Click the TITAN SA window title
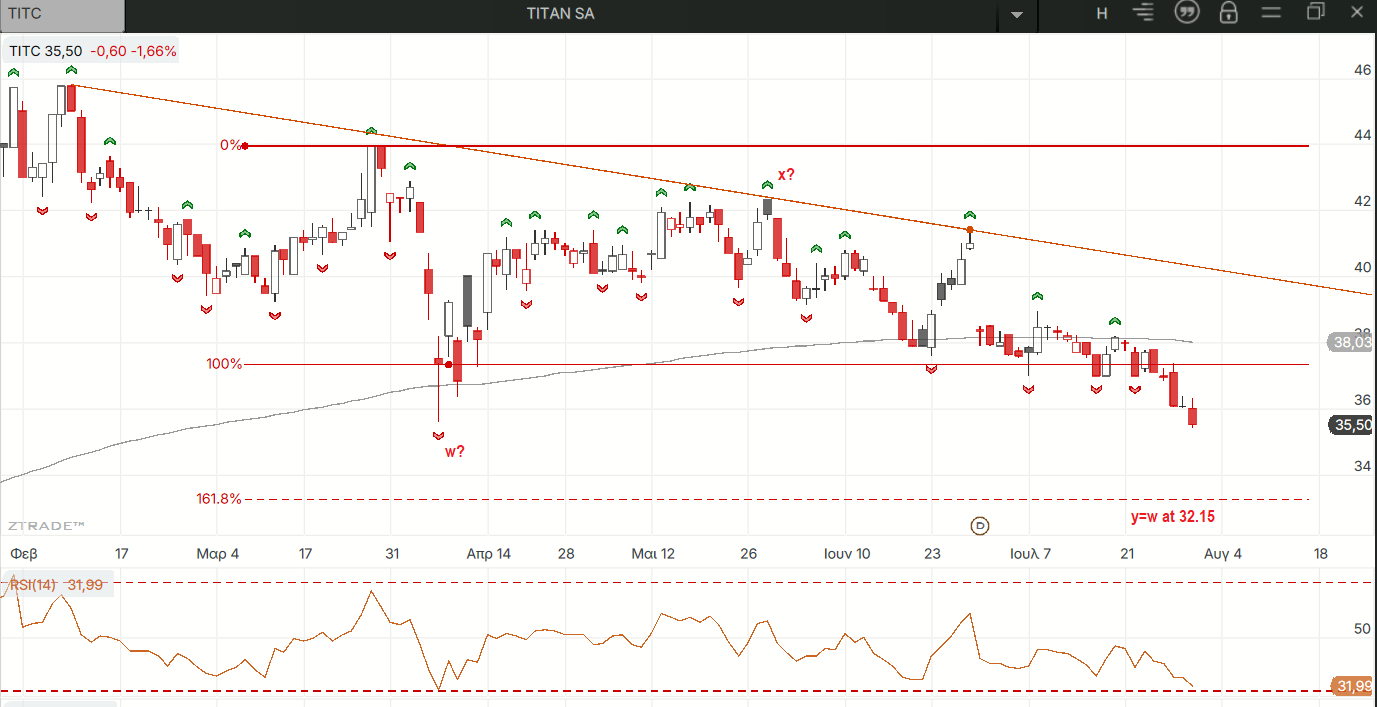The width and height of the screenshot is (1377, 707). (x=560, y=14)
